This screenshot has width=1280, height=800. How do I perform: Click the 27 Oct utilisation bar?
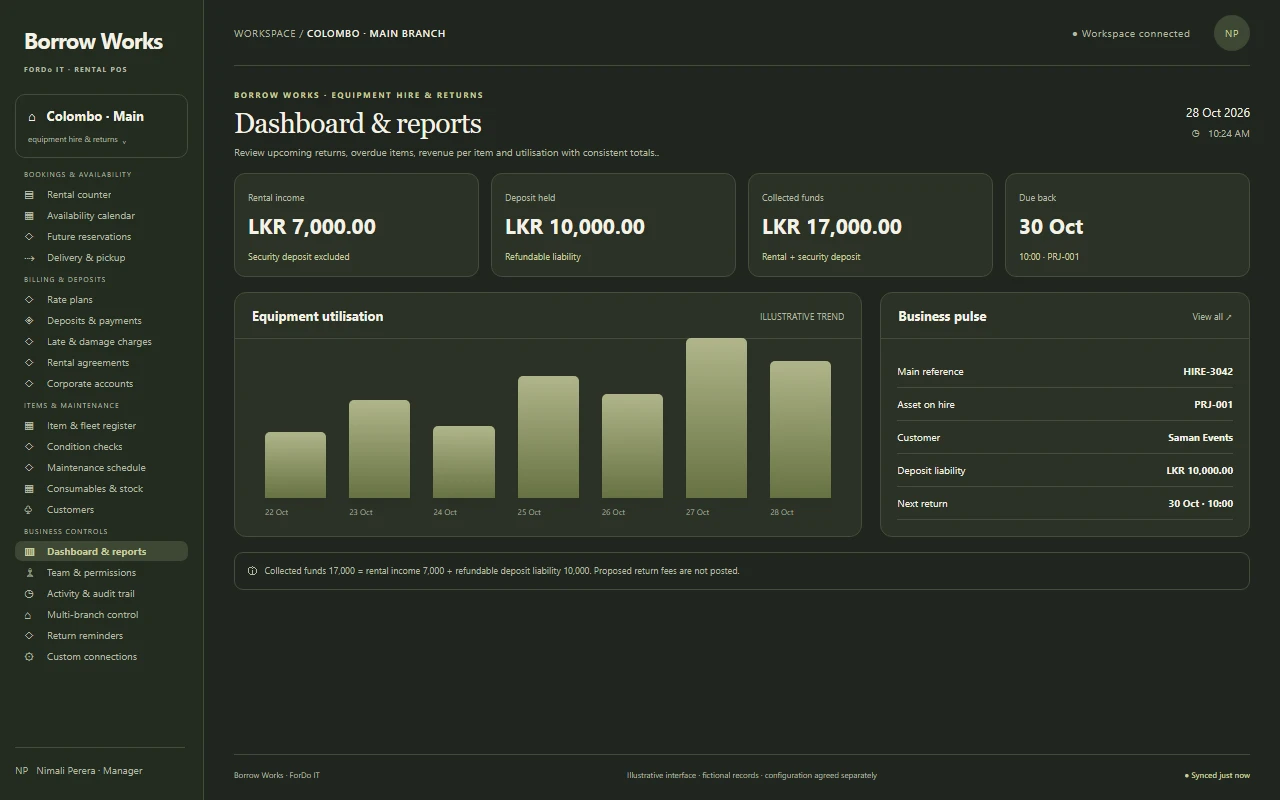[716, 418]
